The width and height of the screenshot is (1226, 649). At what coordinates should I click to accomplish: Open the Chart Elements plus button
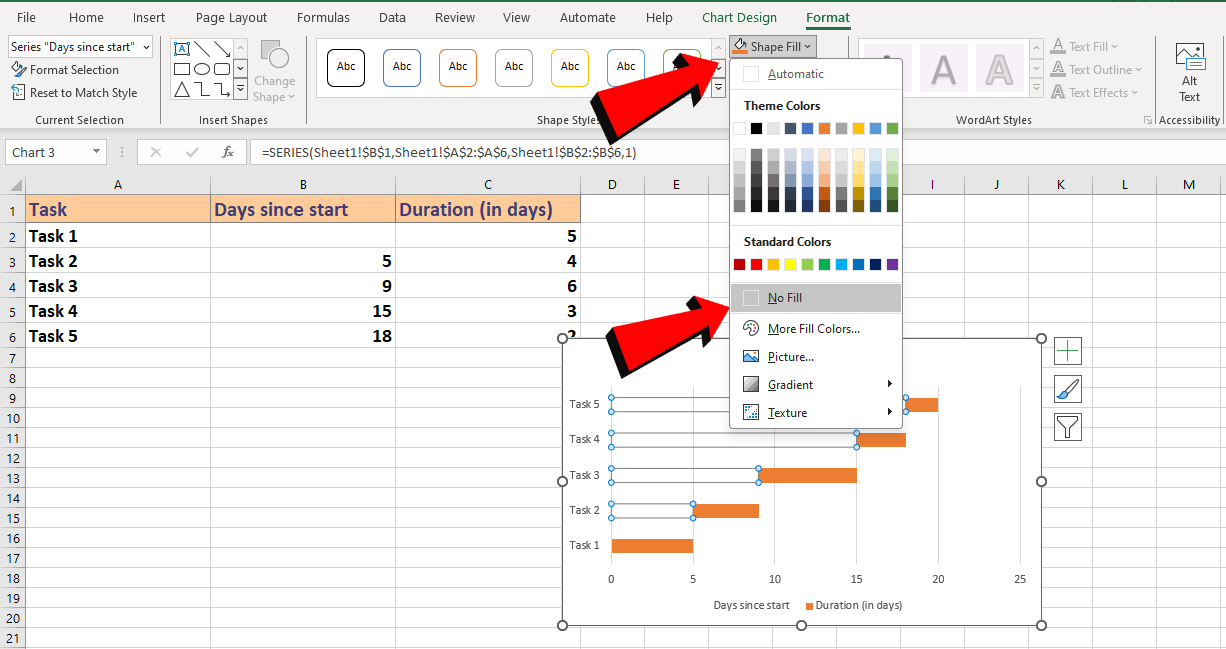click(x=1067, y=351)
